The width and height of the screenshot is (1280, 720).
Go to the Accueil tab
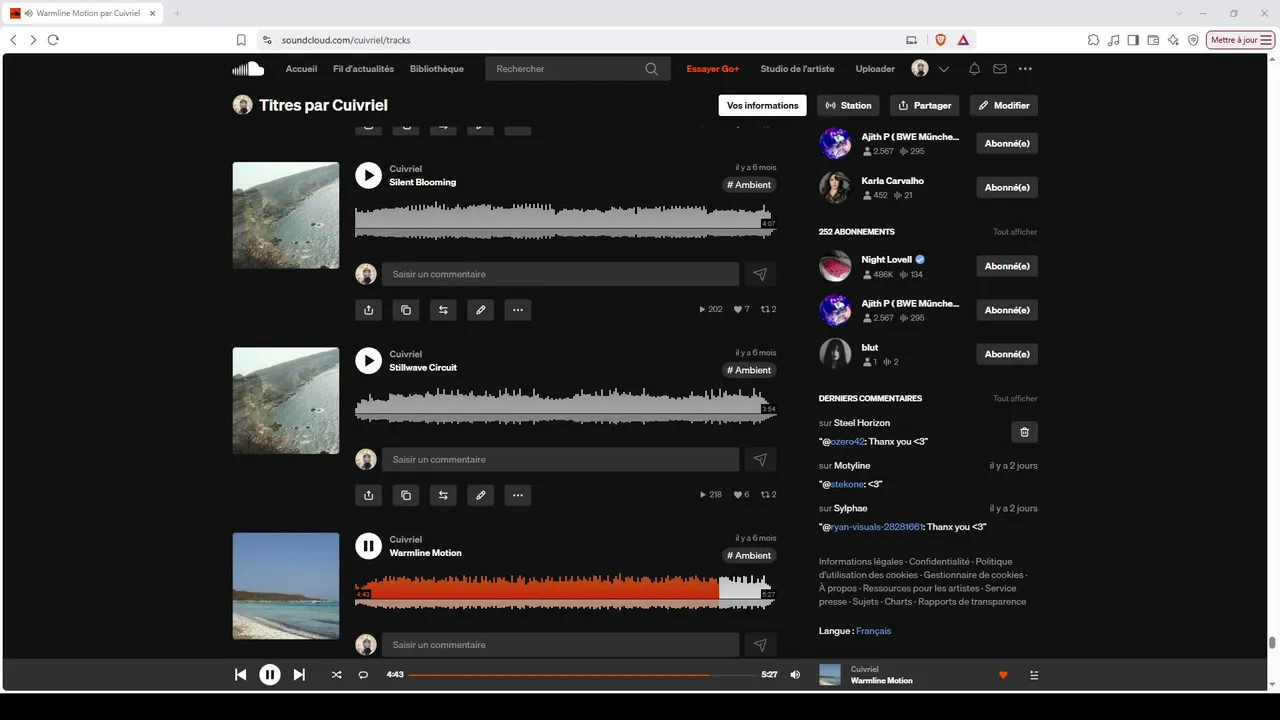click(301, 69)
